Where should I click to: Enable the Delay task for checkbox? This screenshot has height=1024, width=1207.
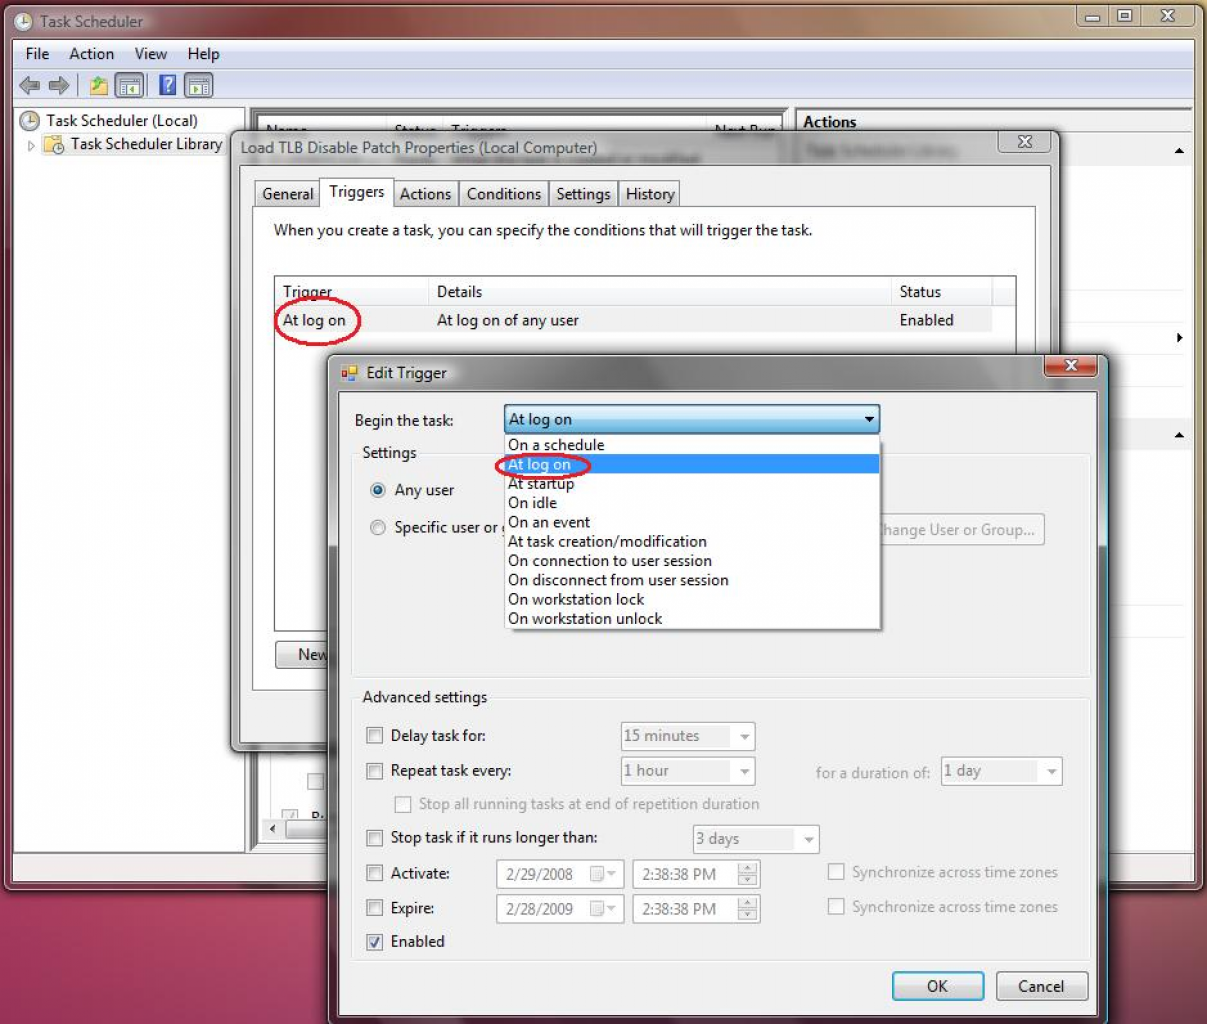375,736
